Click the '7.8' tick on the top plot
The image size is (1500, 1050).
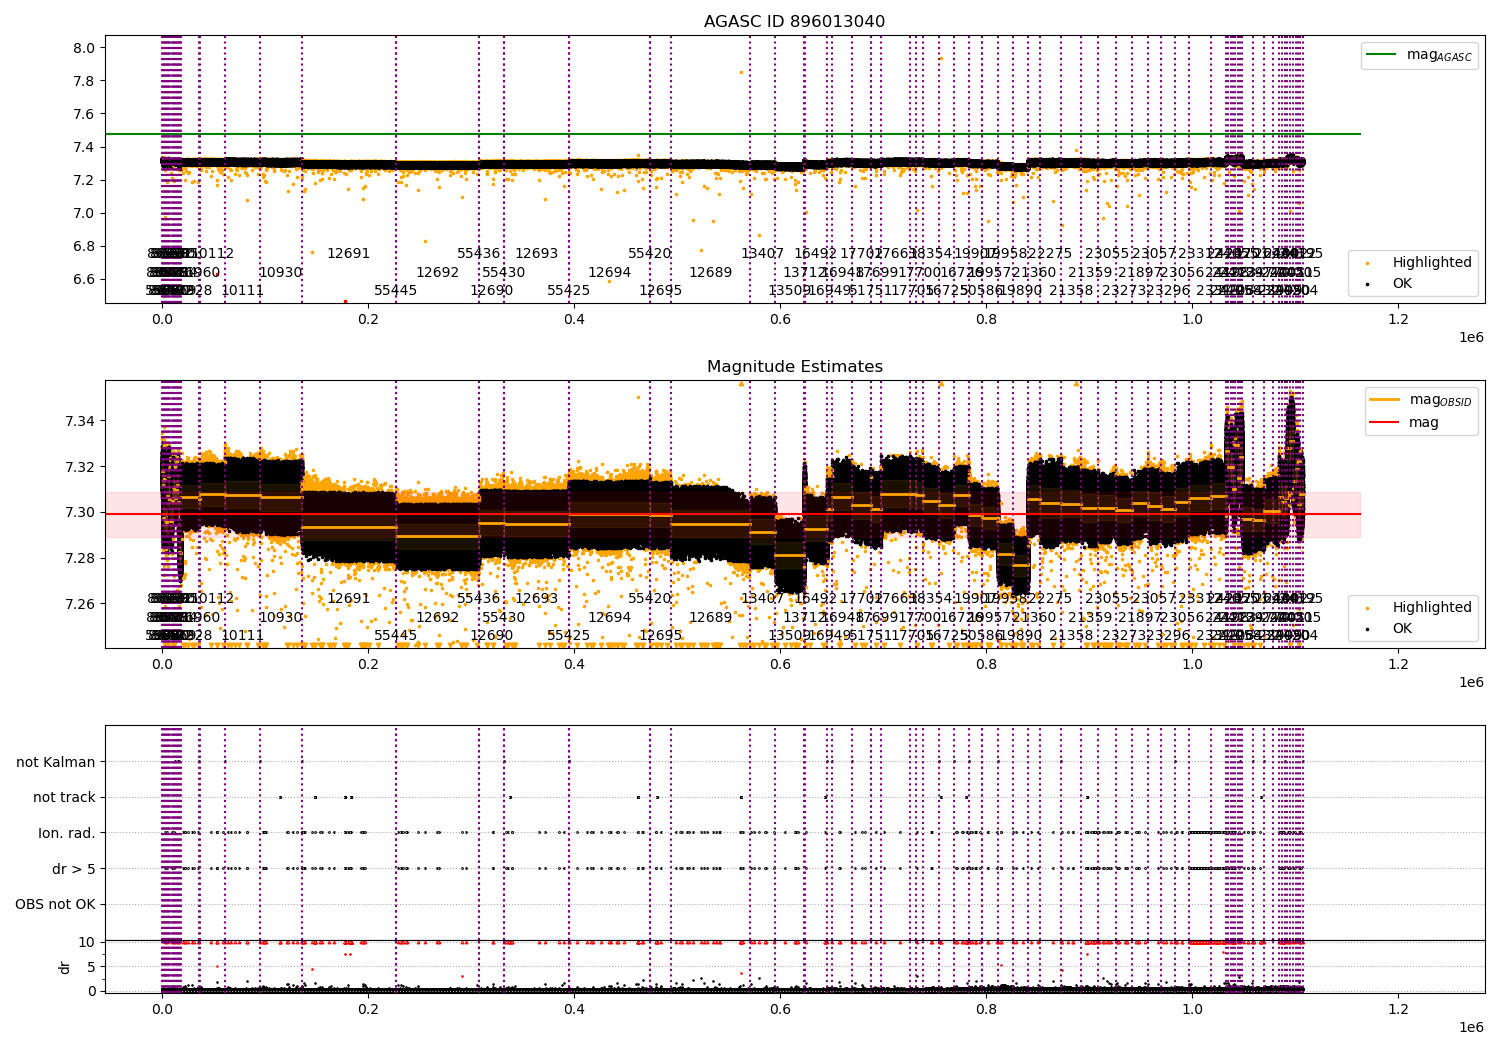point(84,81)
